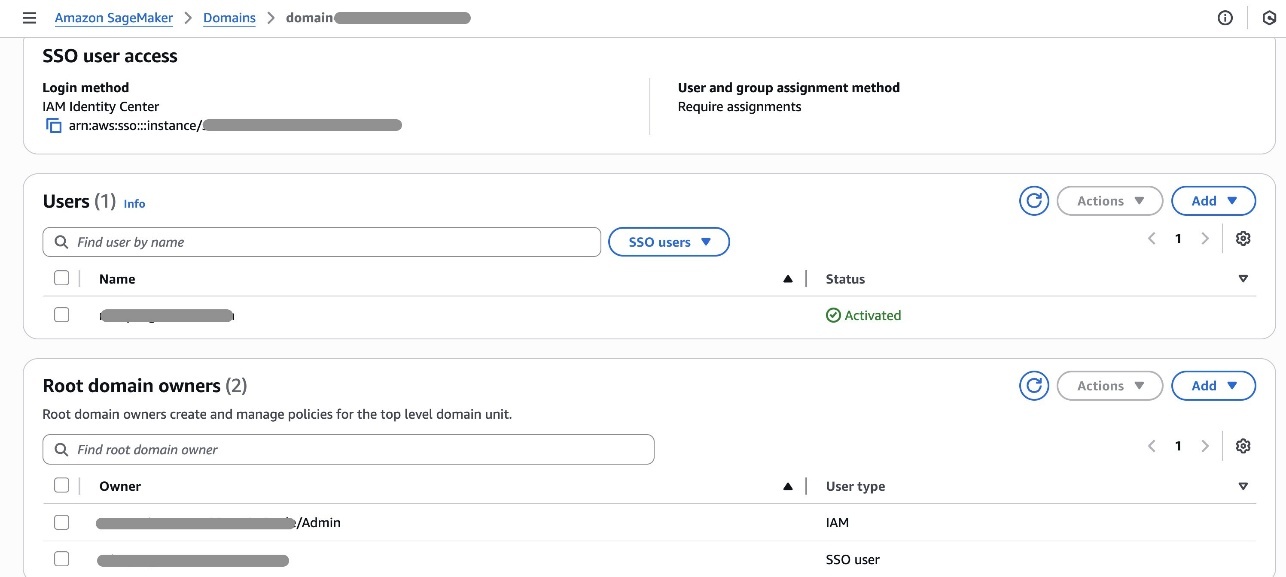Open the SSO users filter dropdown
The image size is (1286, 577).
669,242
